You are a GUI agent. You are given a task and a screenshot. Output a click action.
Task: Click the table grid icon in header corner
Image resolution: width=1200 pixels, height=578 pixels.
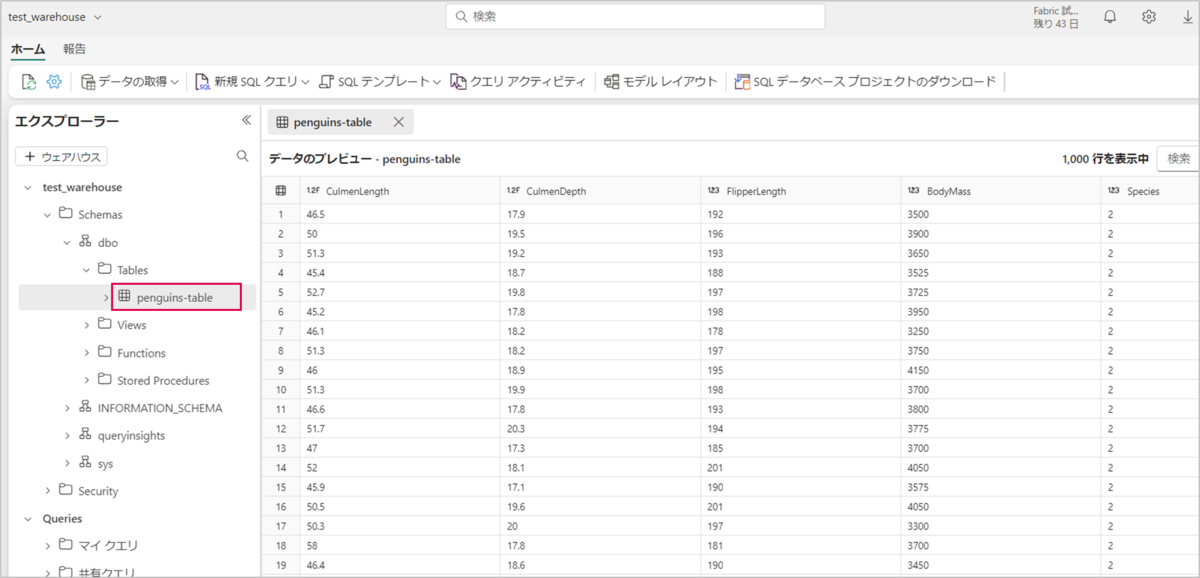tap(281, 191)
